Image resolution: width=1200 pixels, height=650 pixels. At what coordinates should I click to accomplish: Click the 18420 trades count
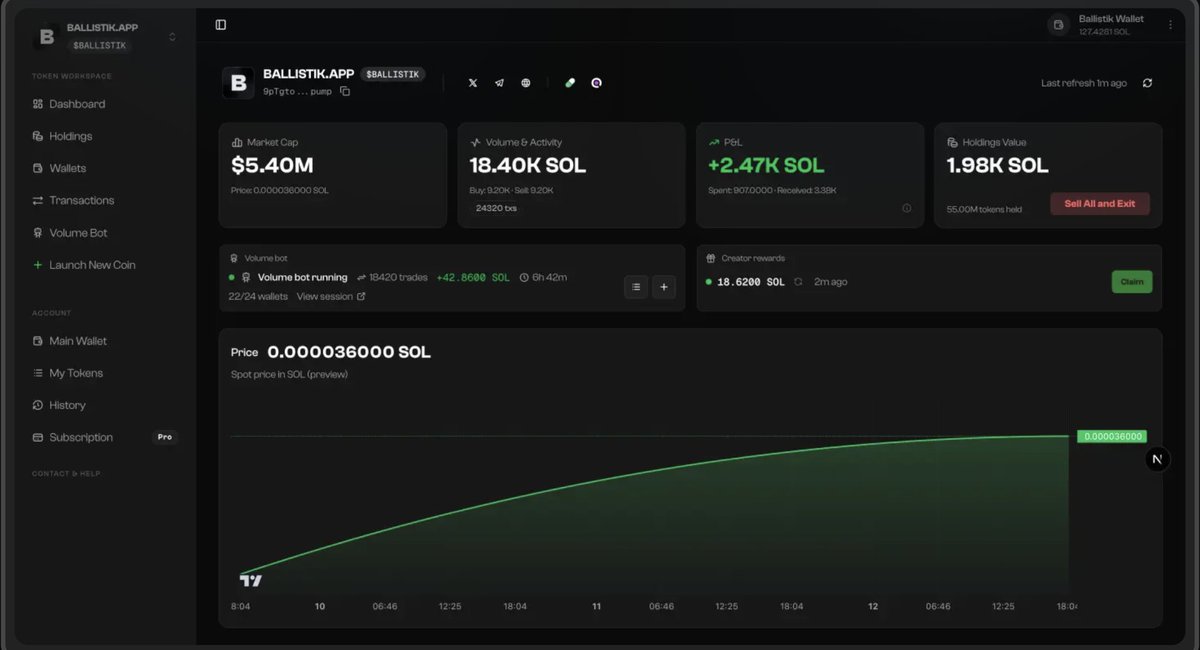click(398, 277)
